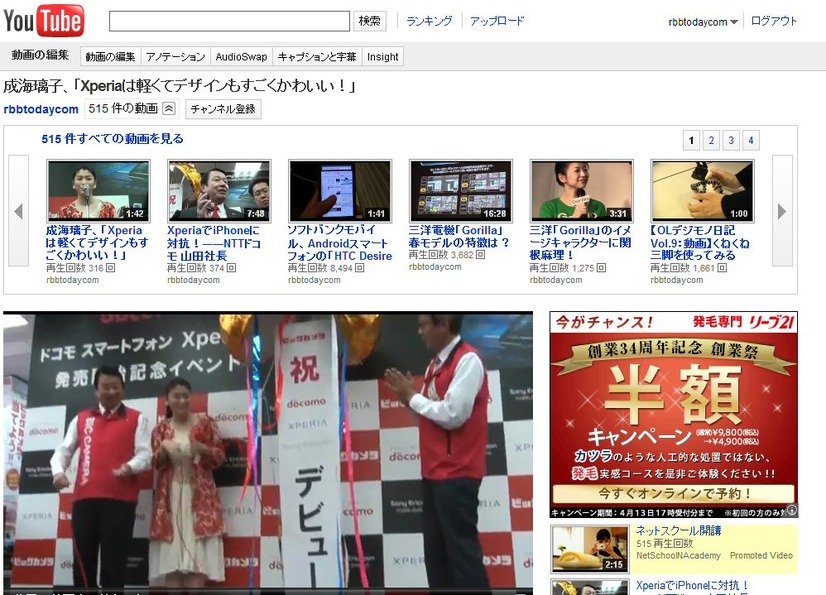Screen dimensions: 826x595
Task: Open rbbtodaycom link under 1:42 video
Action: pyautogui.click(x=73, y=280)
